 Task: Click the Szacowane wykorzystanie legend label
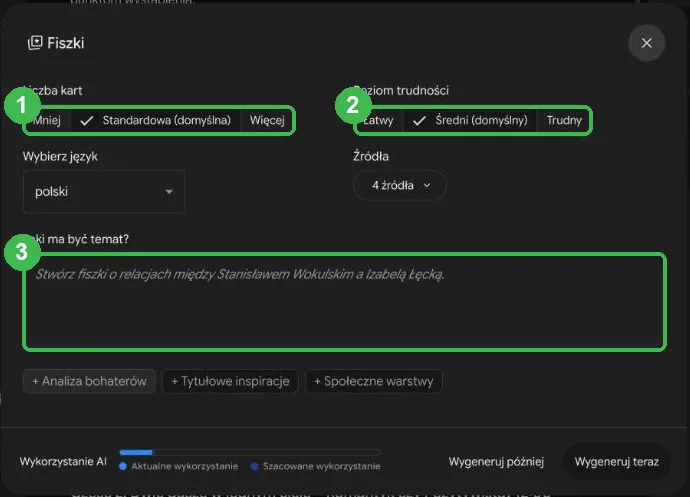point(321,466)
